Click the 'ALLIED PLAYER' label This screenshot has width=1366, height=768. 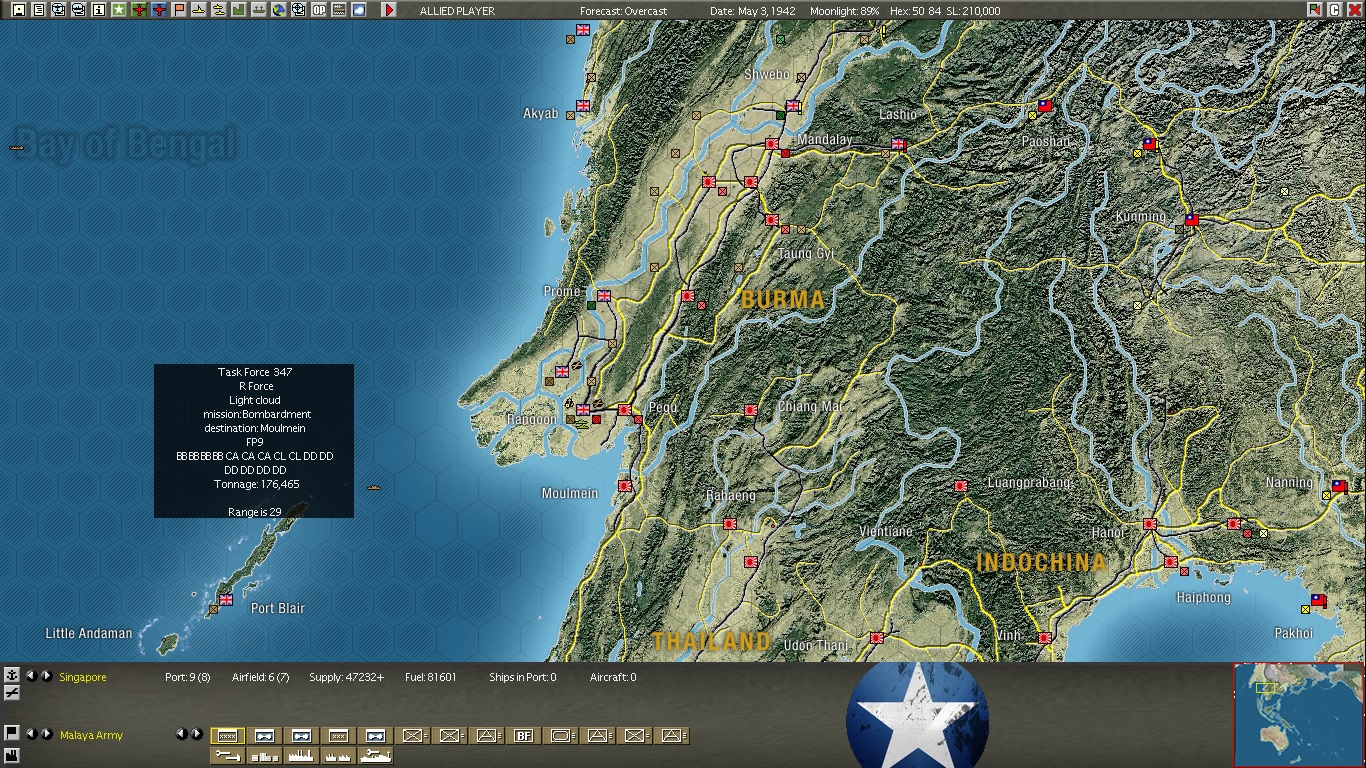[457, 11]
